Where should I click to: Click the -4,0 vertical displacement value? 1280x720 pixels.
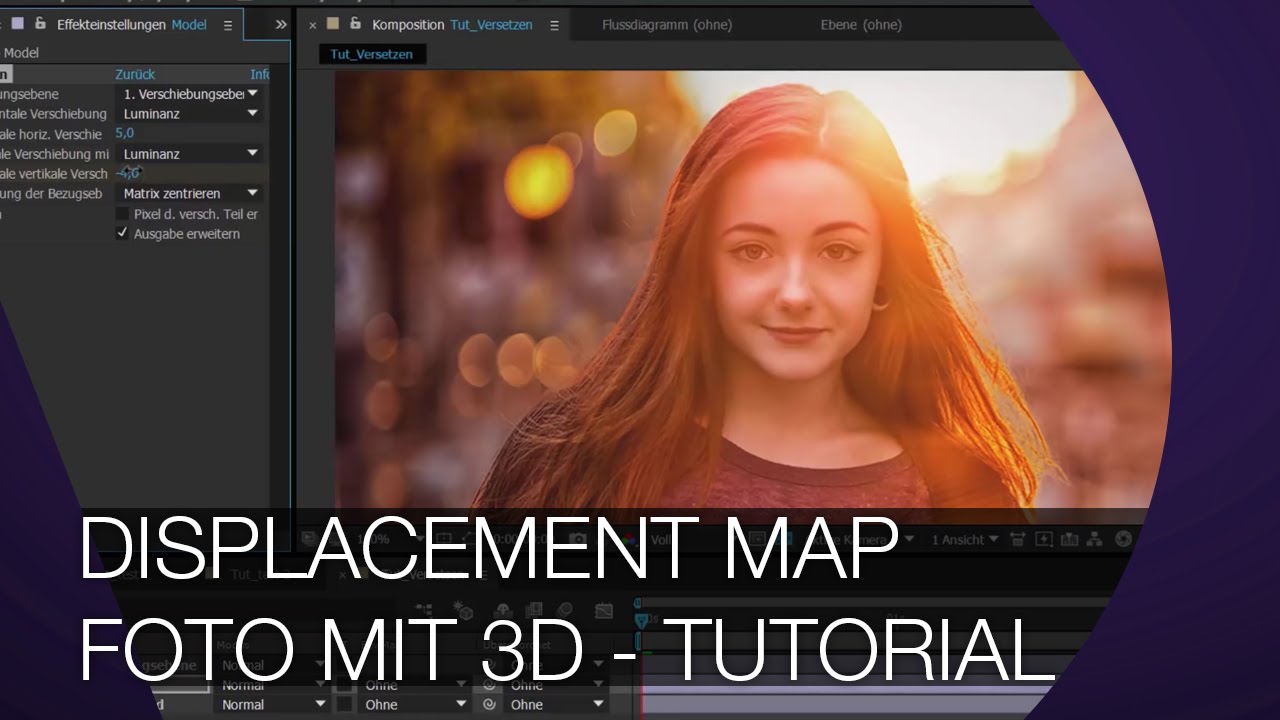coord(128,173)
